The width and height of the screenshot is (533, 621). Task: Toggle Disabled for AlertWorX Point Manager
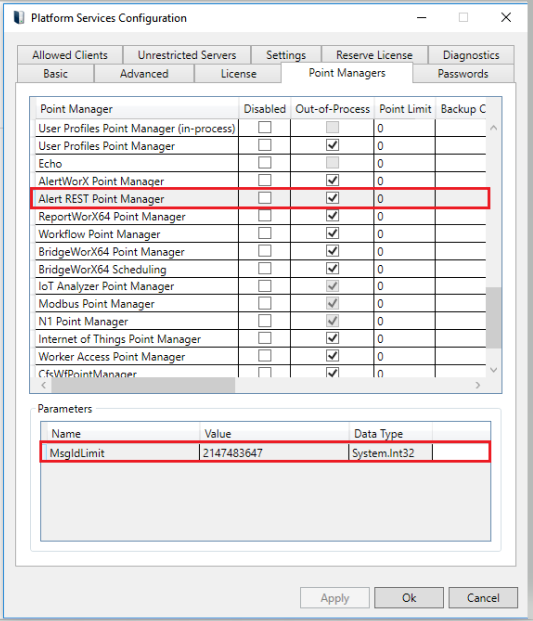click(x=265, y=180)
